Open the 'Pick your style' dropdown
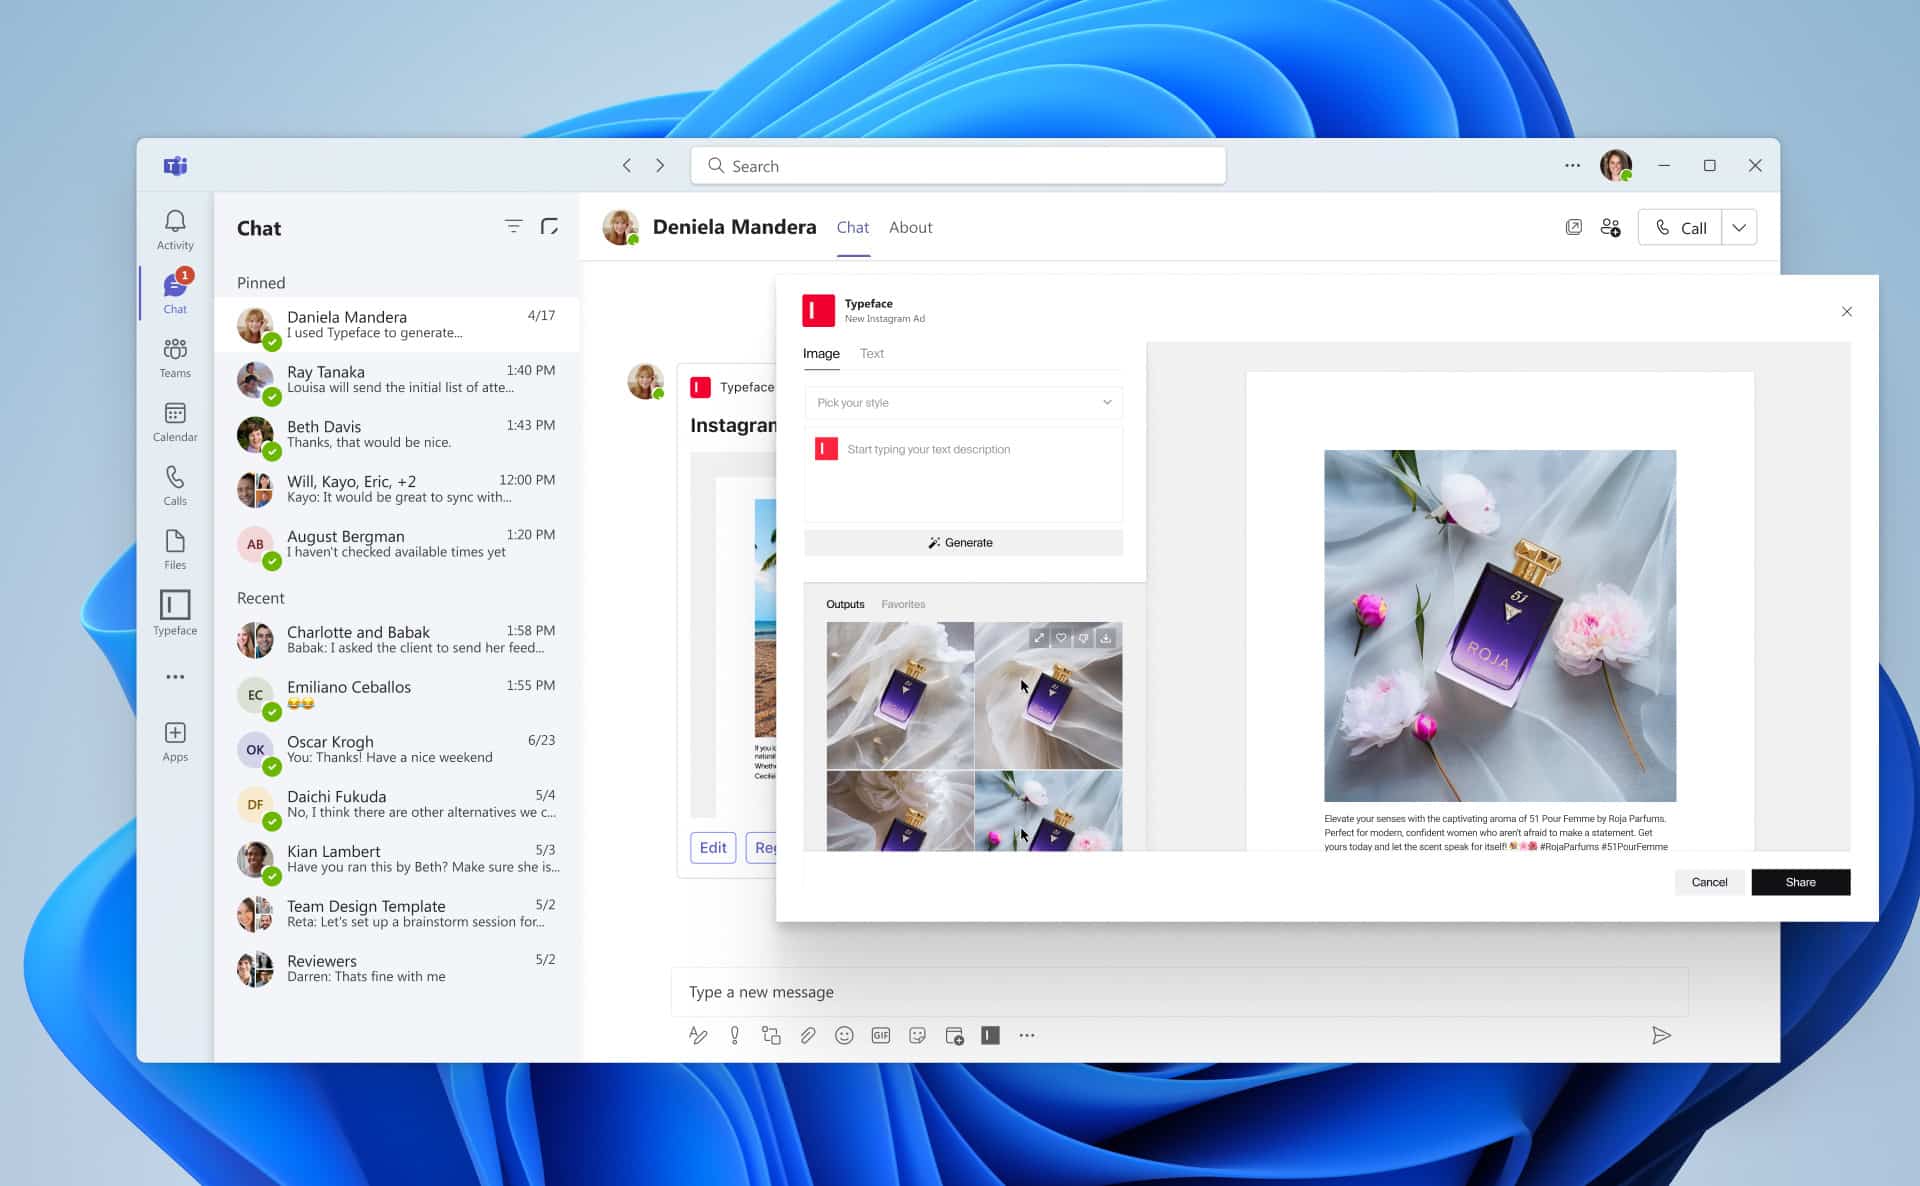Viewport: 1920px width, 1186px height. coord(963,402)
